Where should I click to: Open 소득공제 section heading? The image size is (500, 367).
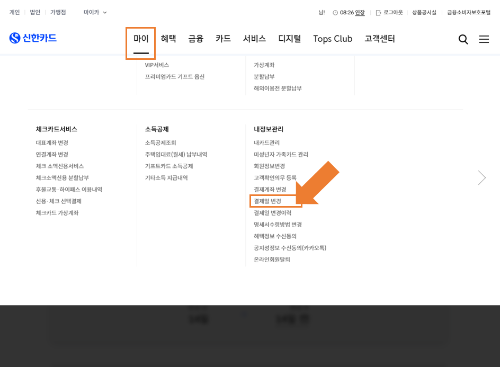[157, 129]
